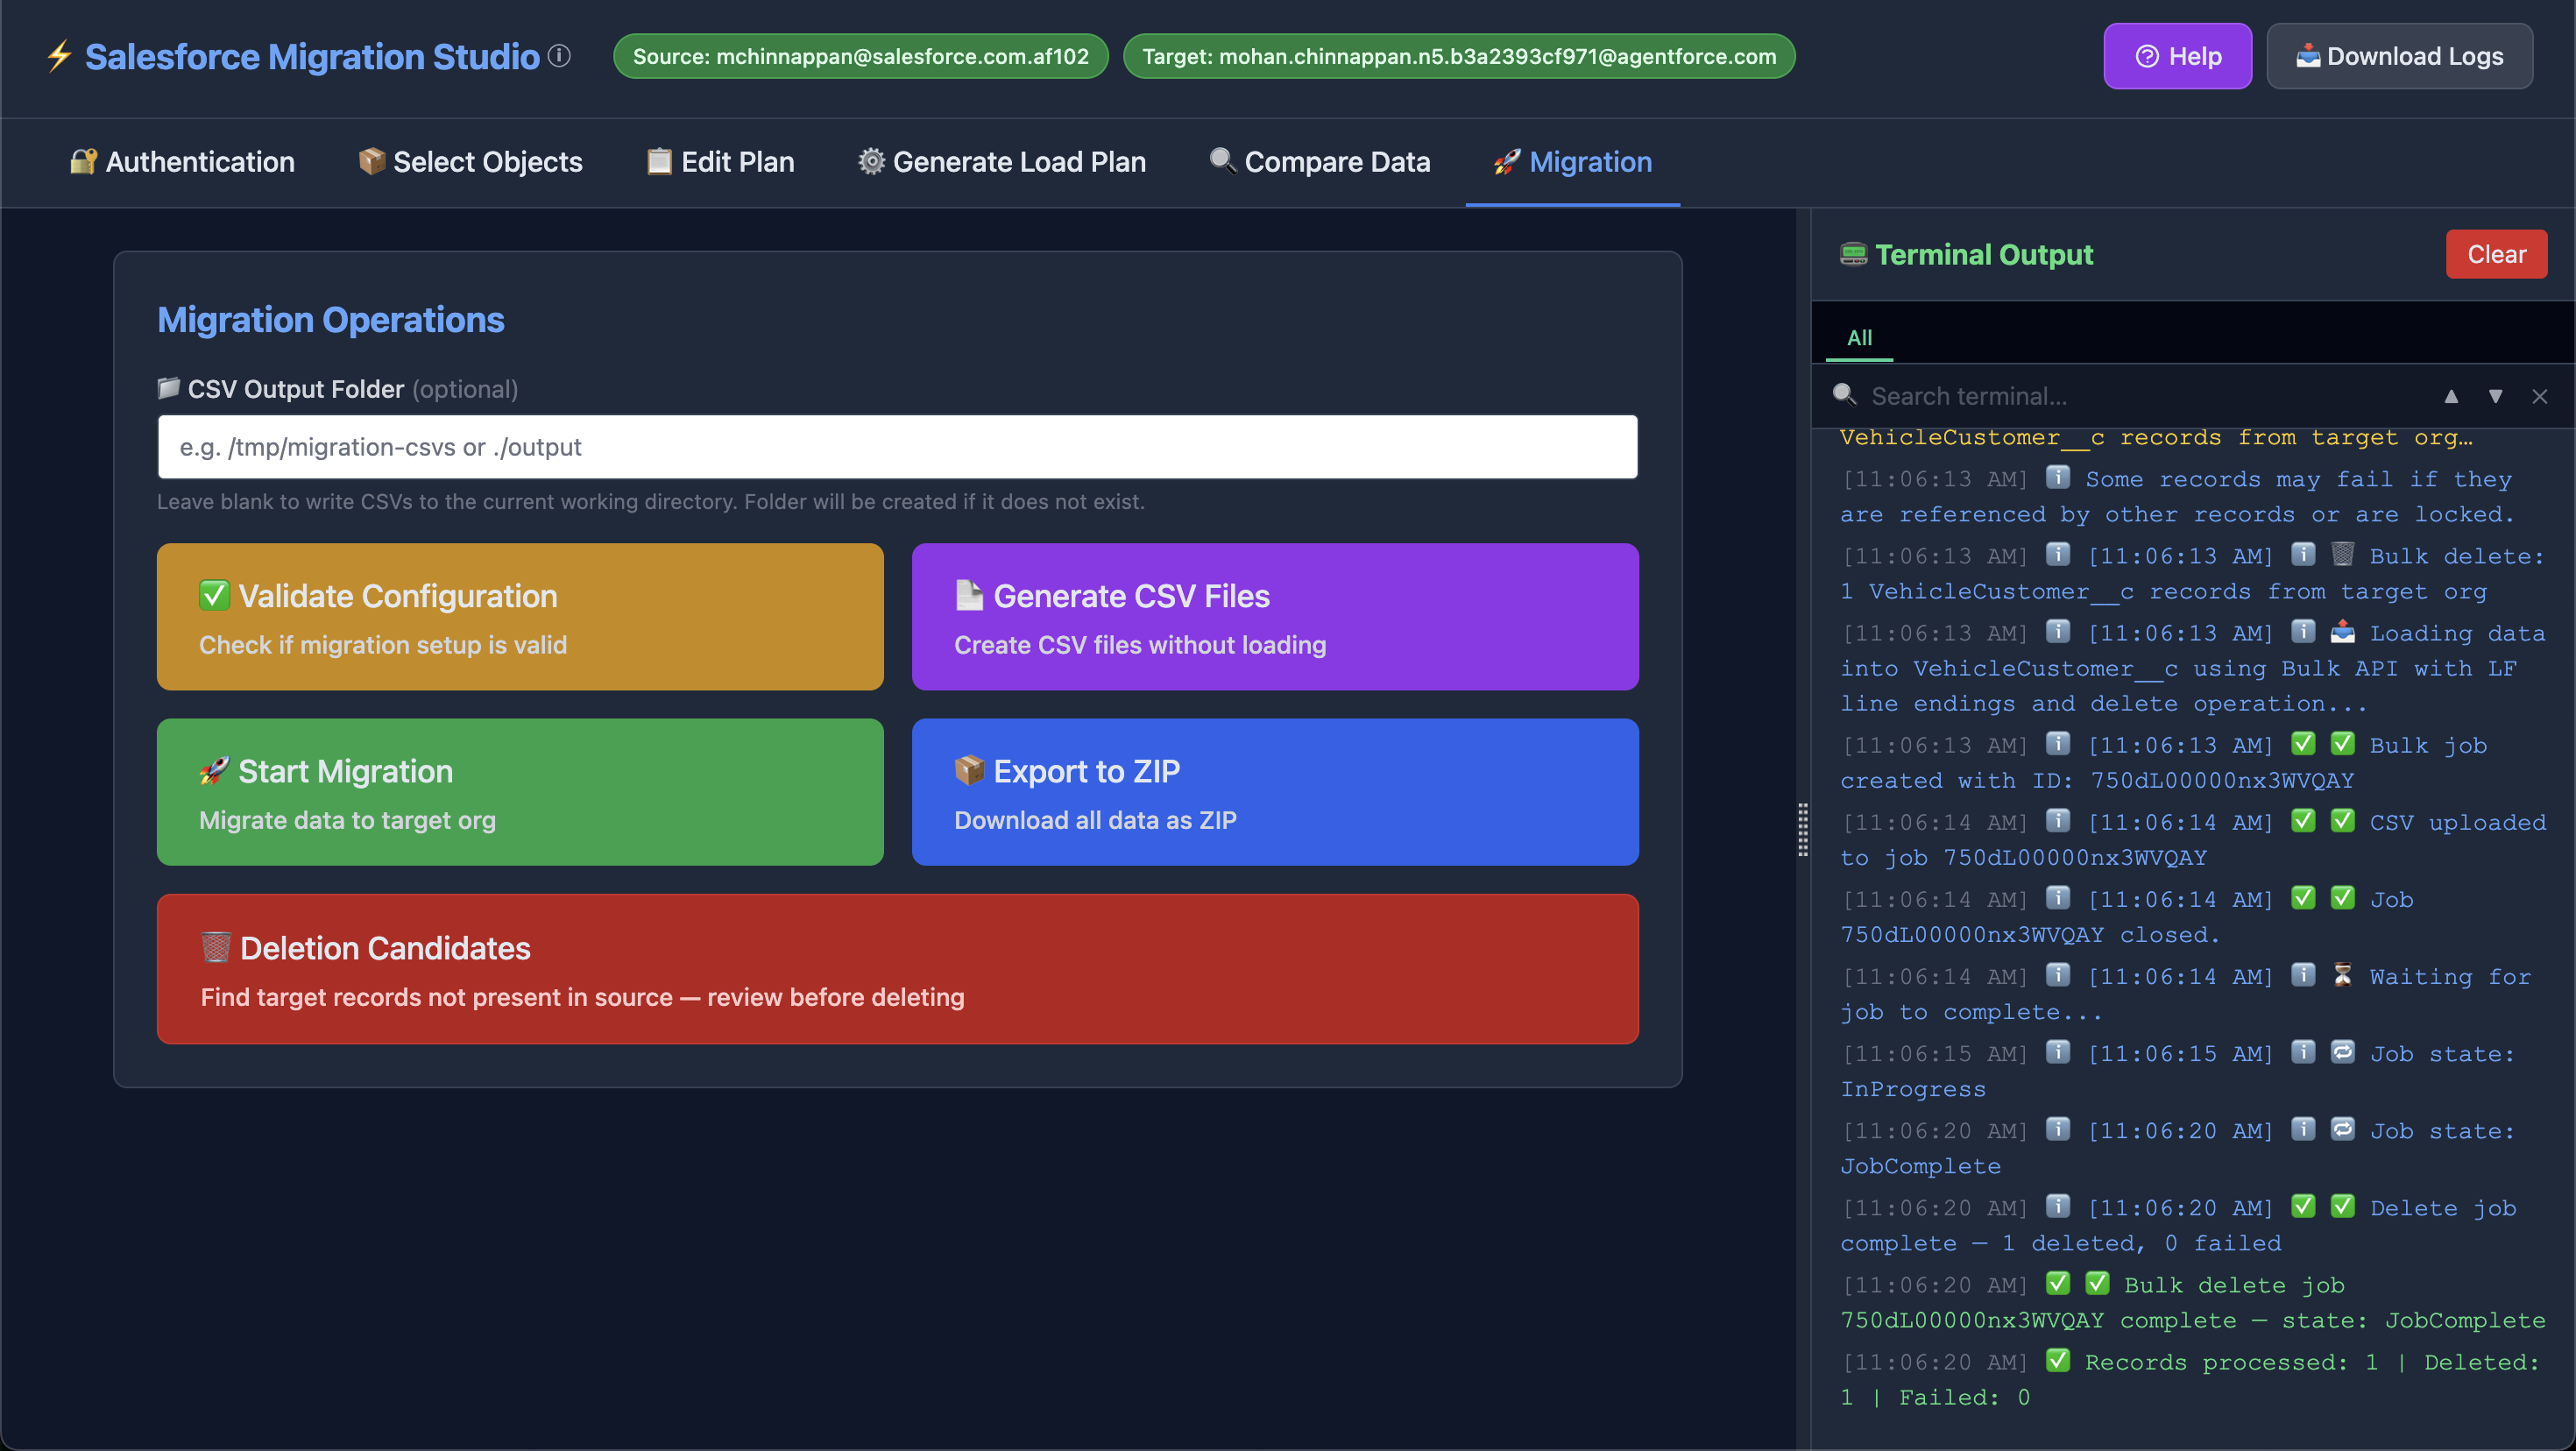Click the refresh icon in Job state: JobComplete line
Viewport: 2576px width, 1451px height.
[x=2342, y=1128]
